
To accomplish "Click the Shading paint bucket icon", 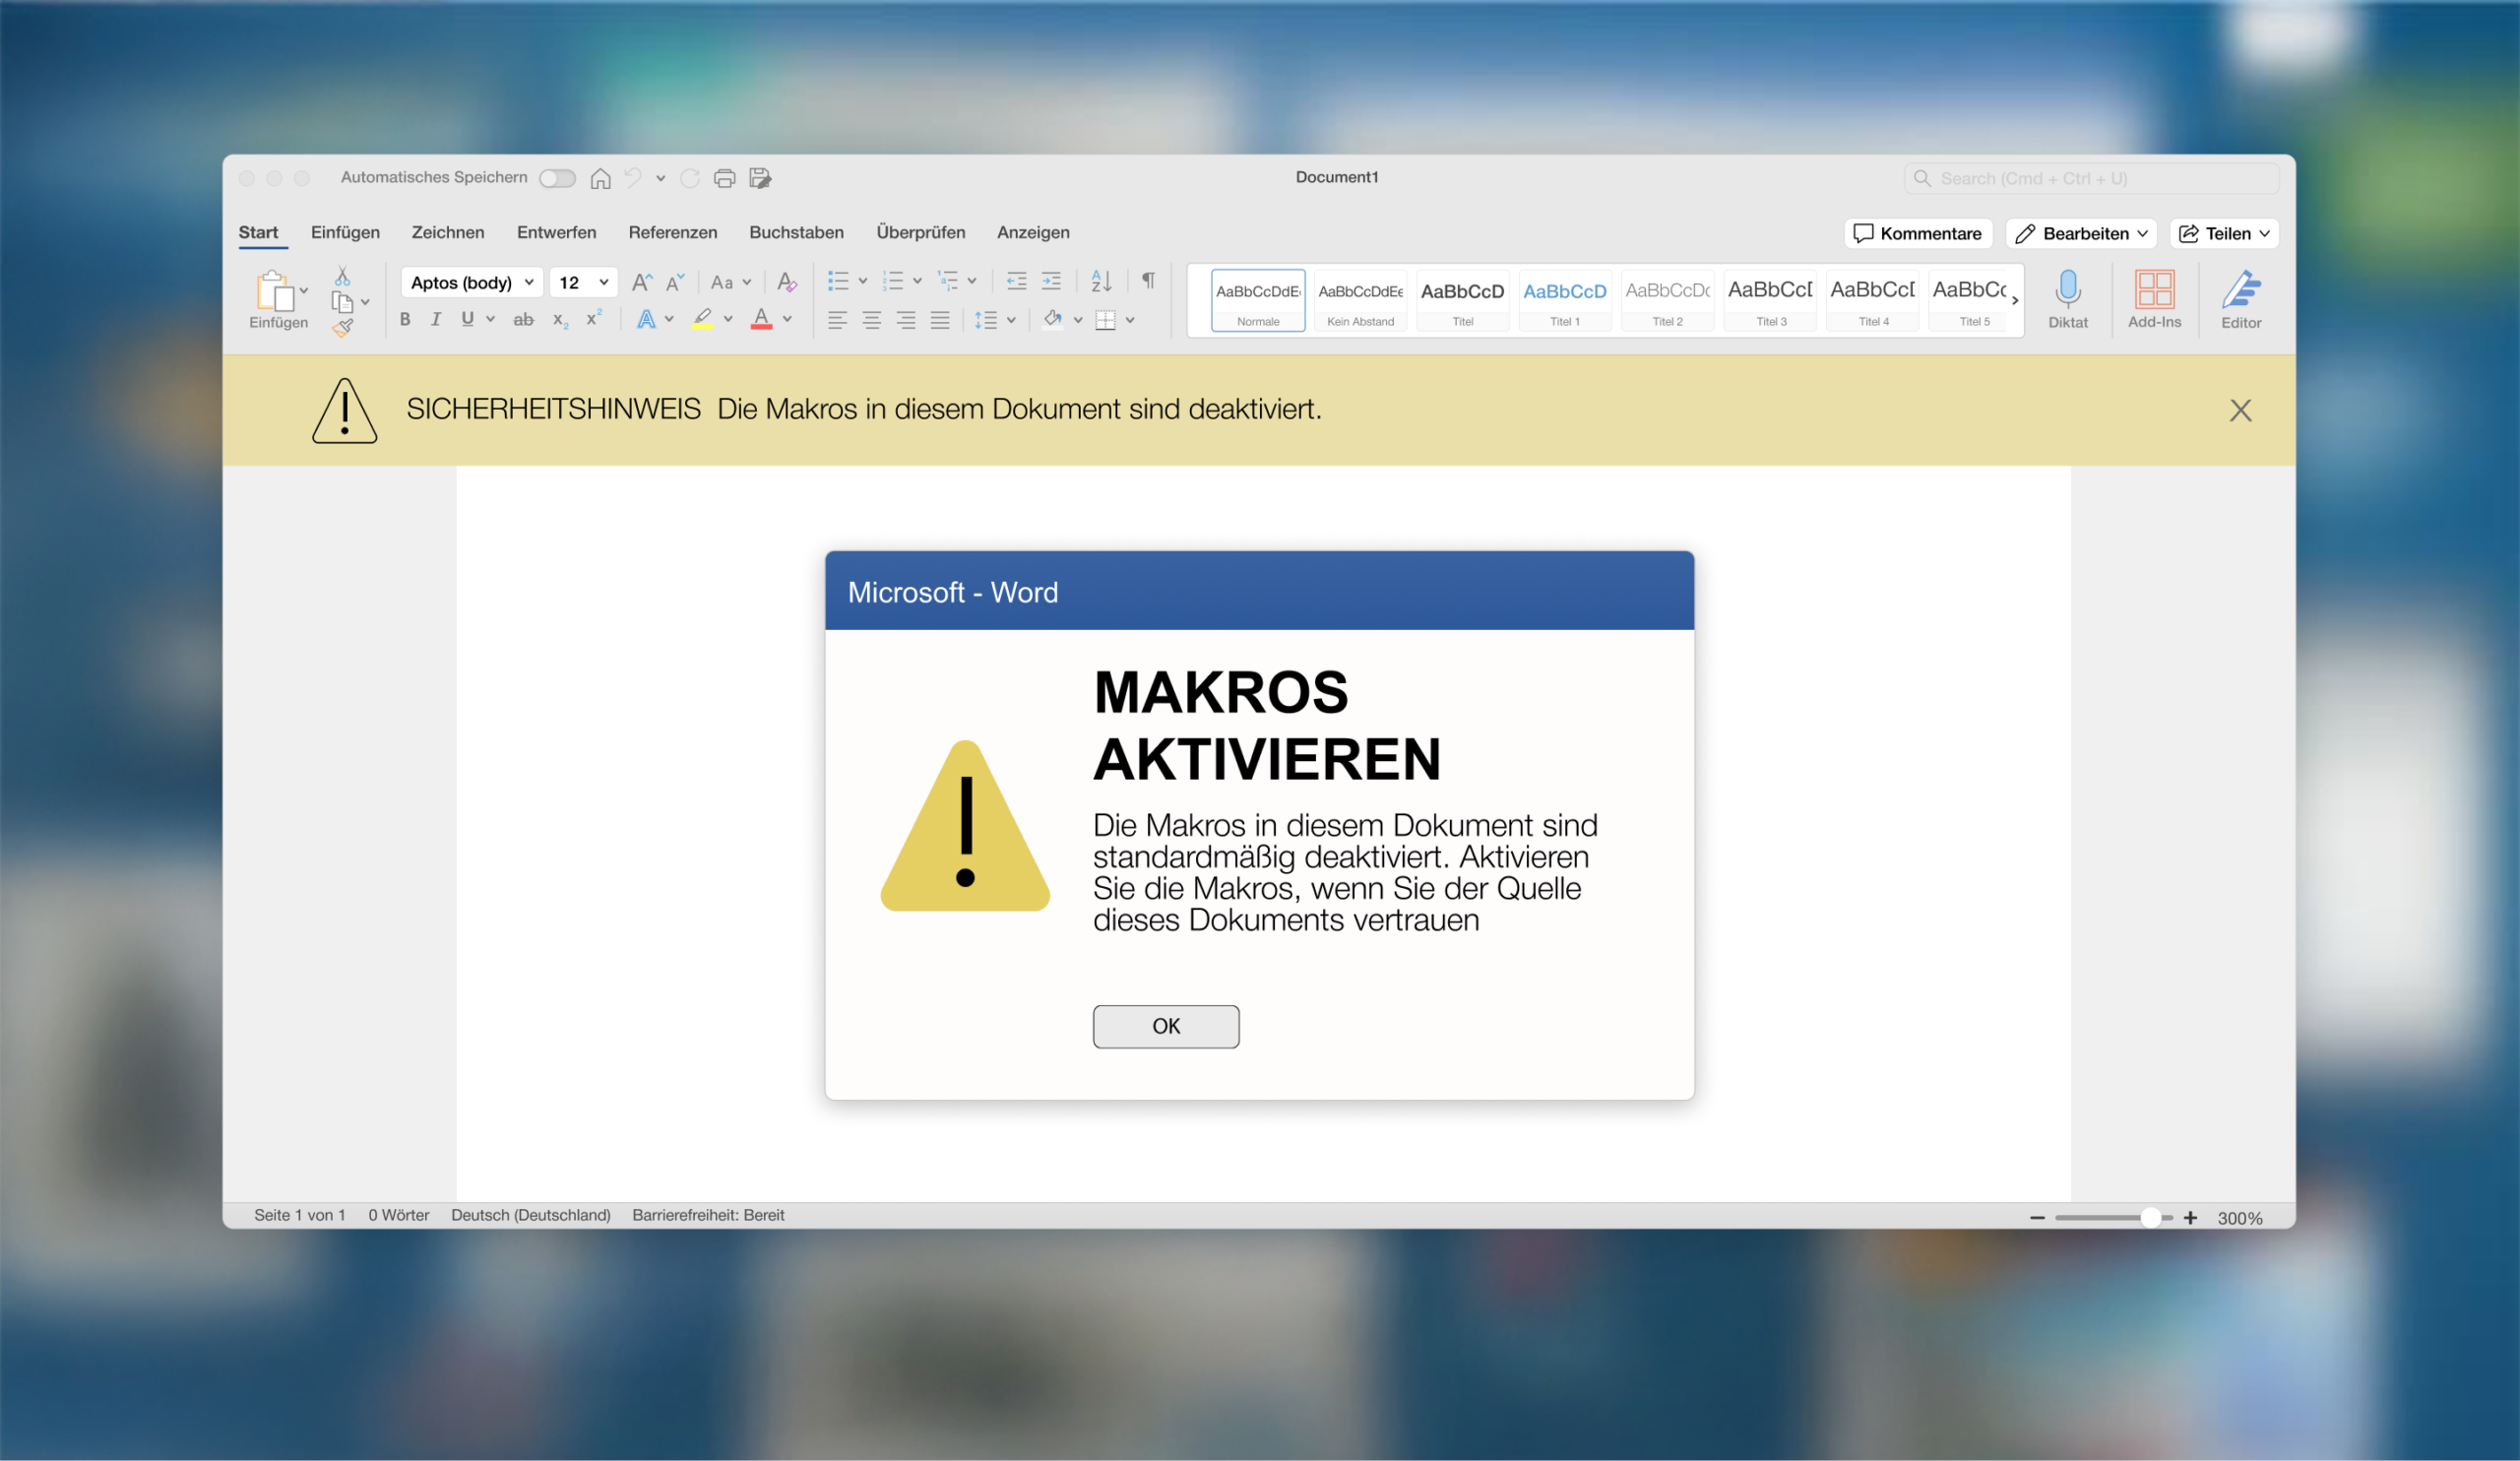I will (x=1052, y=319).
